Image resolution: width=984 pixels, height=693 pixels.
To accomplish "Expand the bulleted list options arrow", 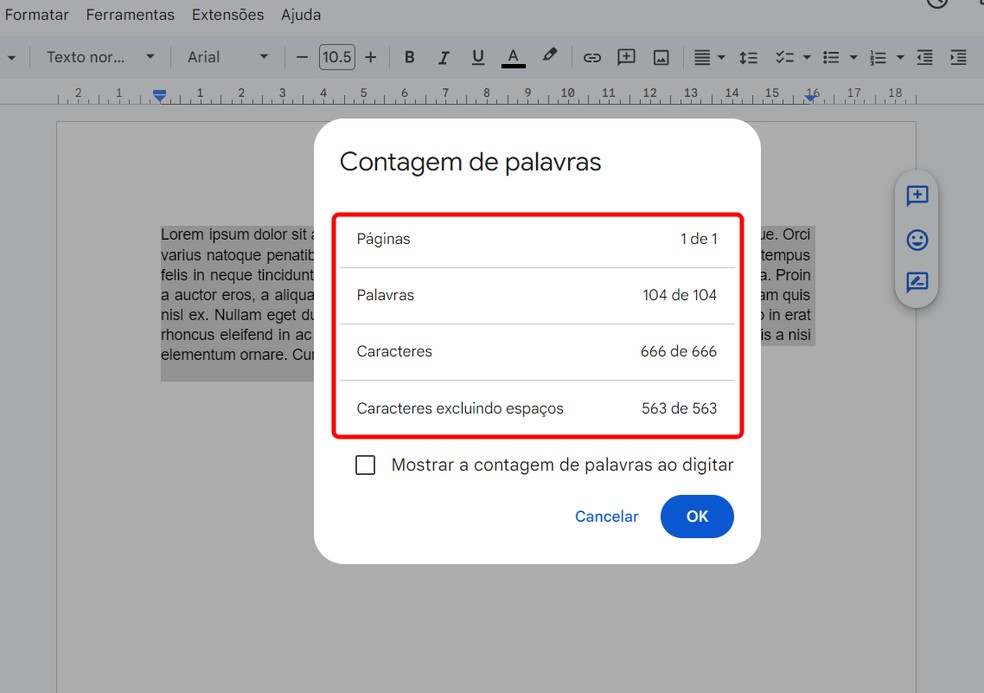I will click(853, 58).
